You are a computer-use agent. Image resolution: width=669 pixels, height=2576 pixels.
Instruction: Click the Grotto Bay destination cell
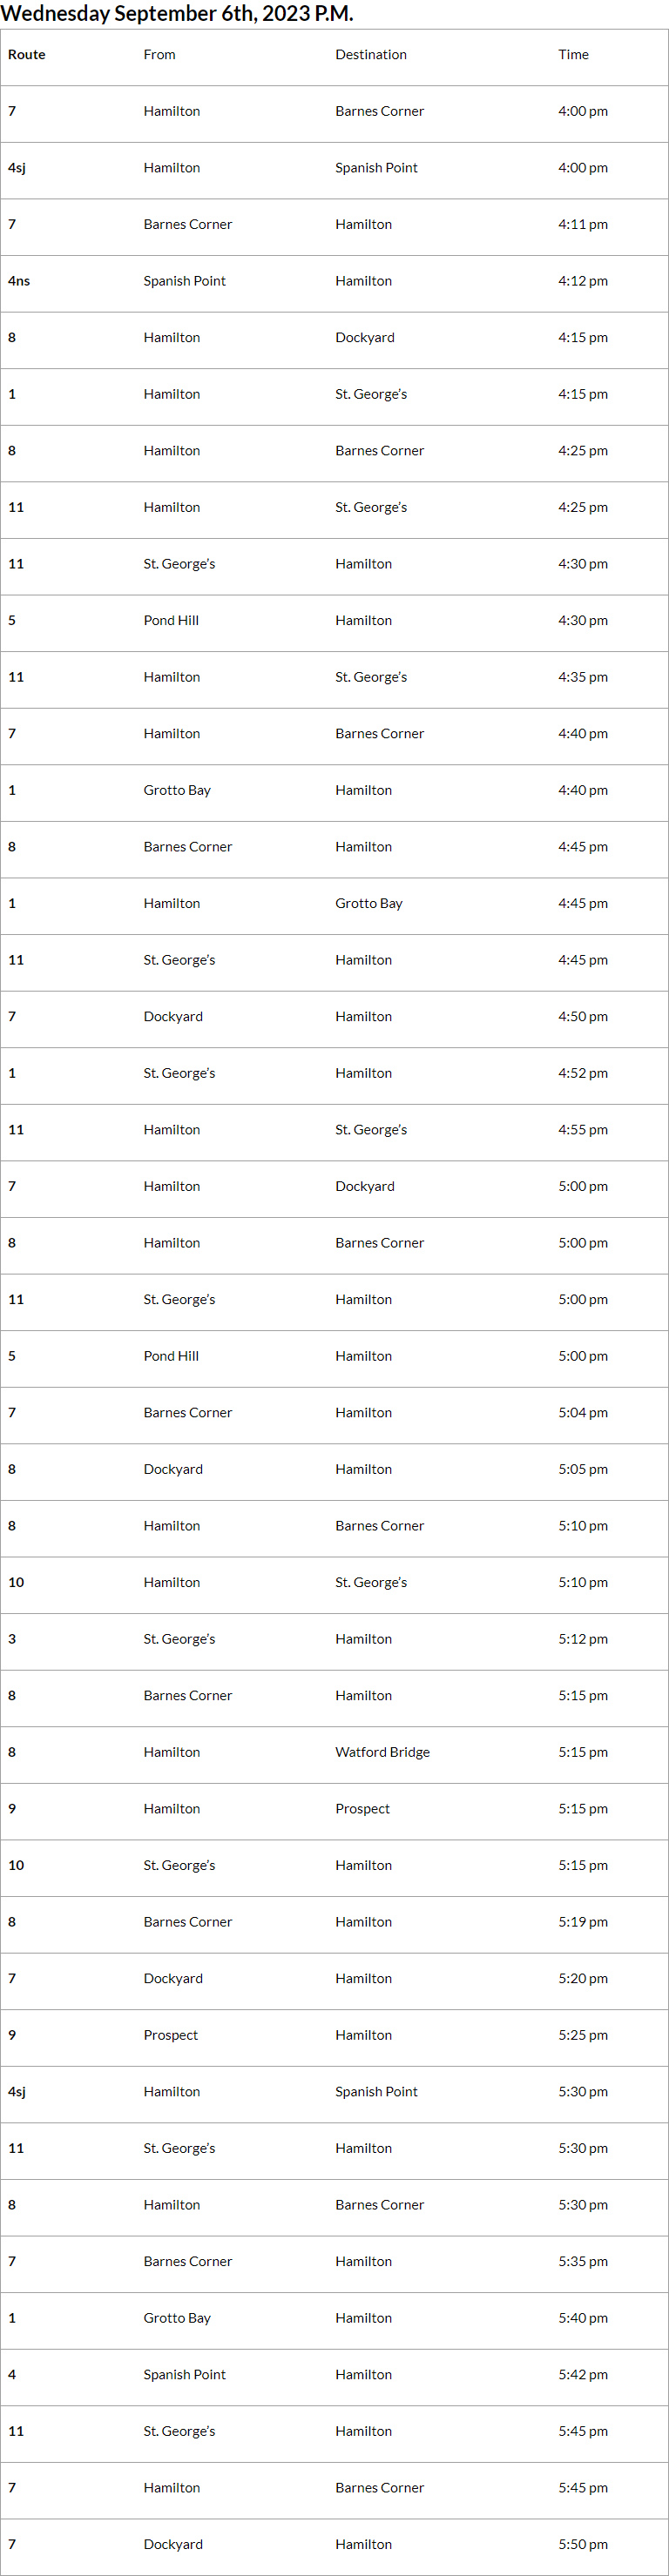[368, 903]
